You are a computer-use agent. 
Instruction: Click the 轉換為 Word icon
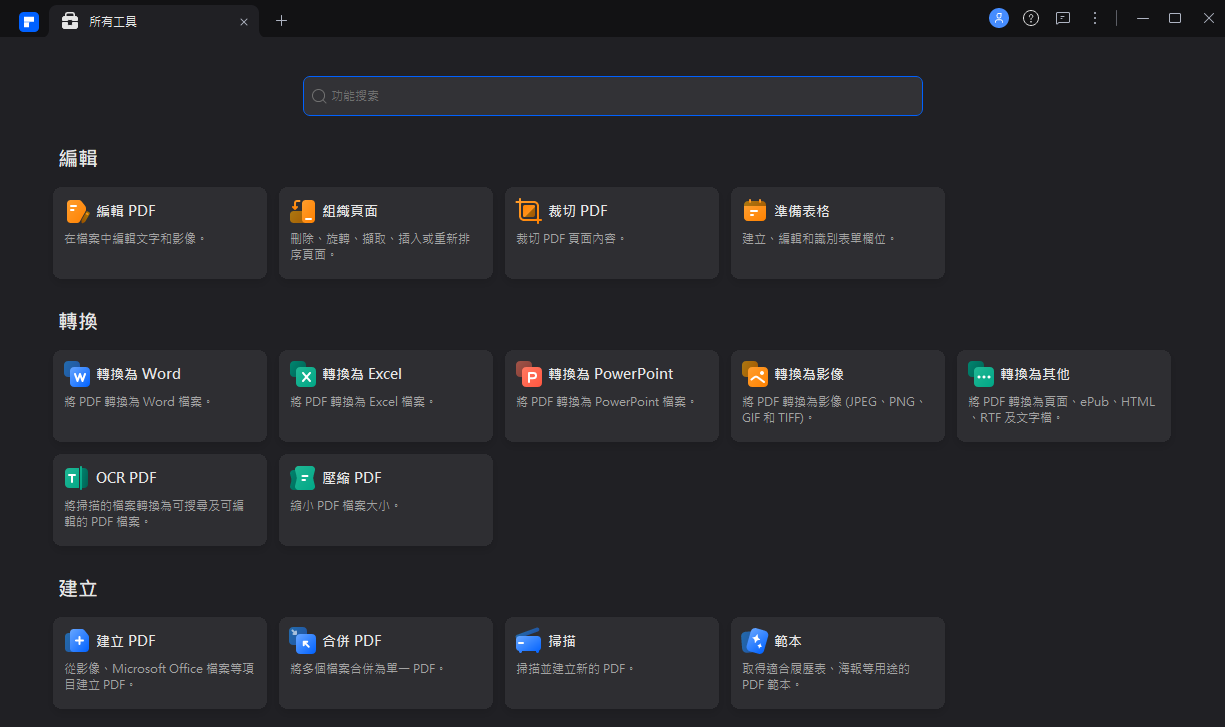[x=77, y=374]
